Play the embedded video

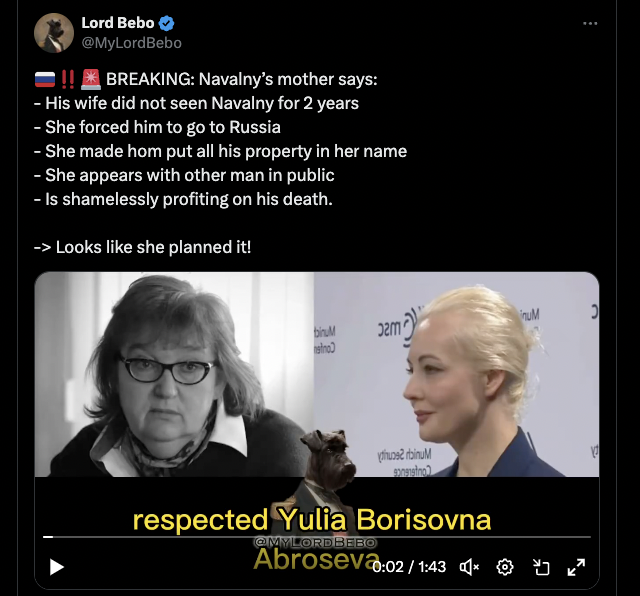coord(57,567)
